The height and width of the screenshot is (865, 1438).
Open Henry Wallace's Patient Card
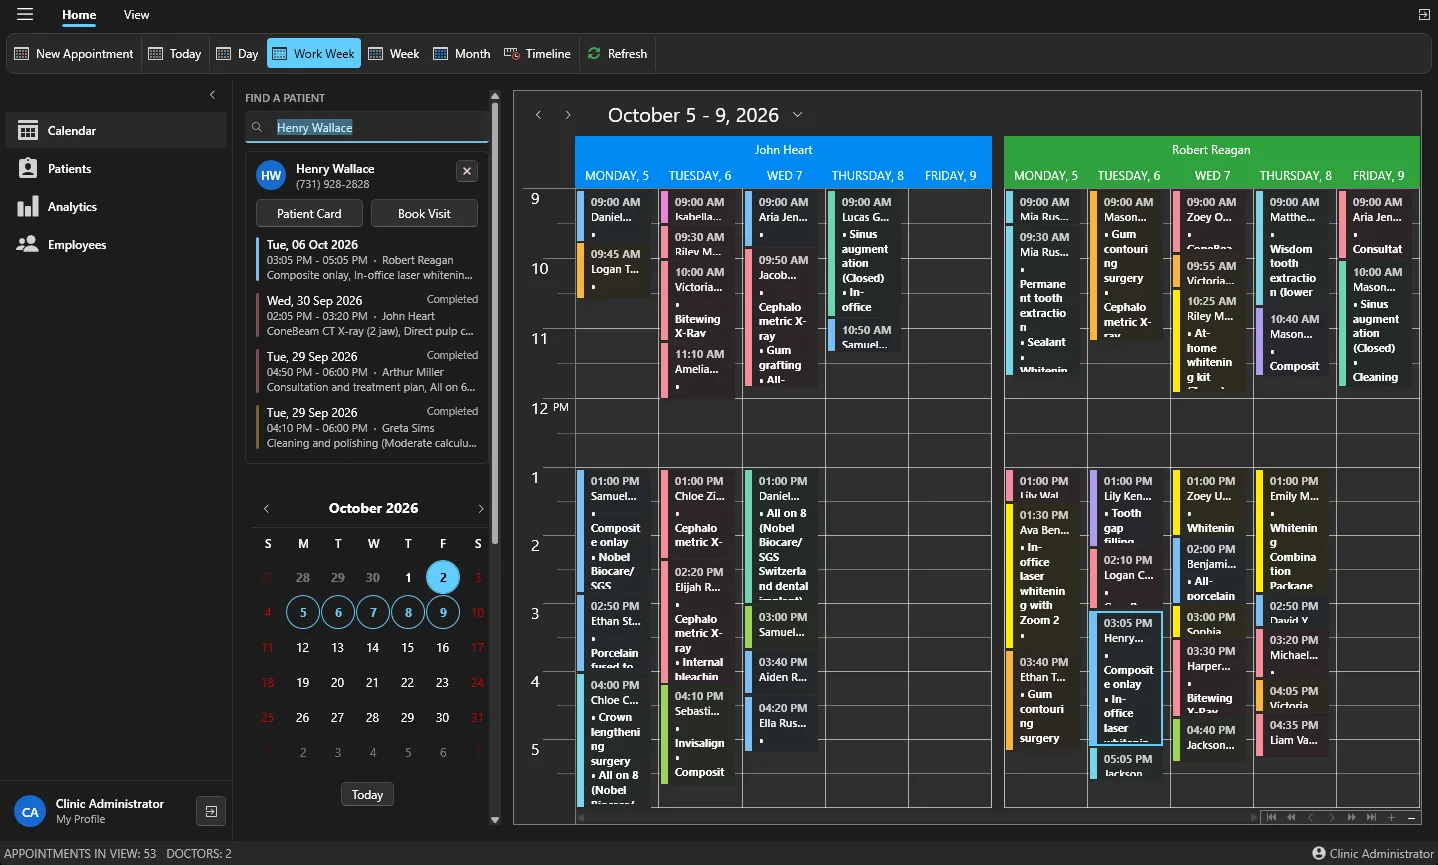309,213
